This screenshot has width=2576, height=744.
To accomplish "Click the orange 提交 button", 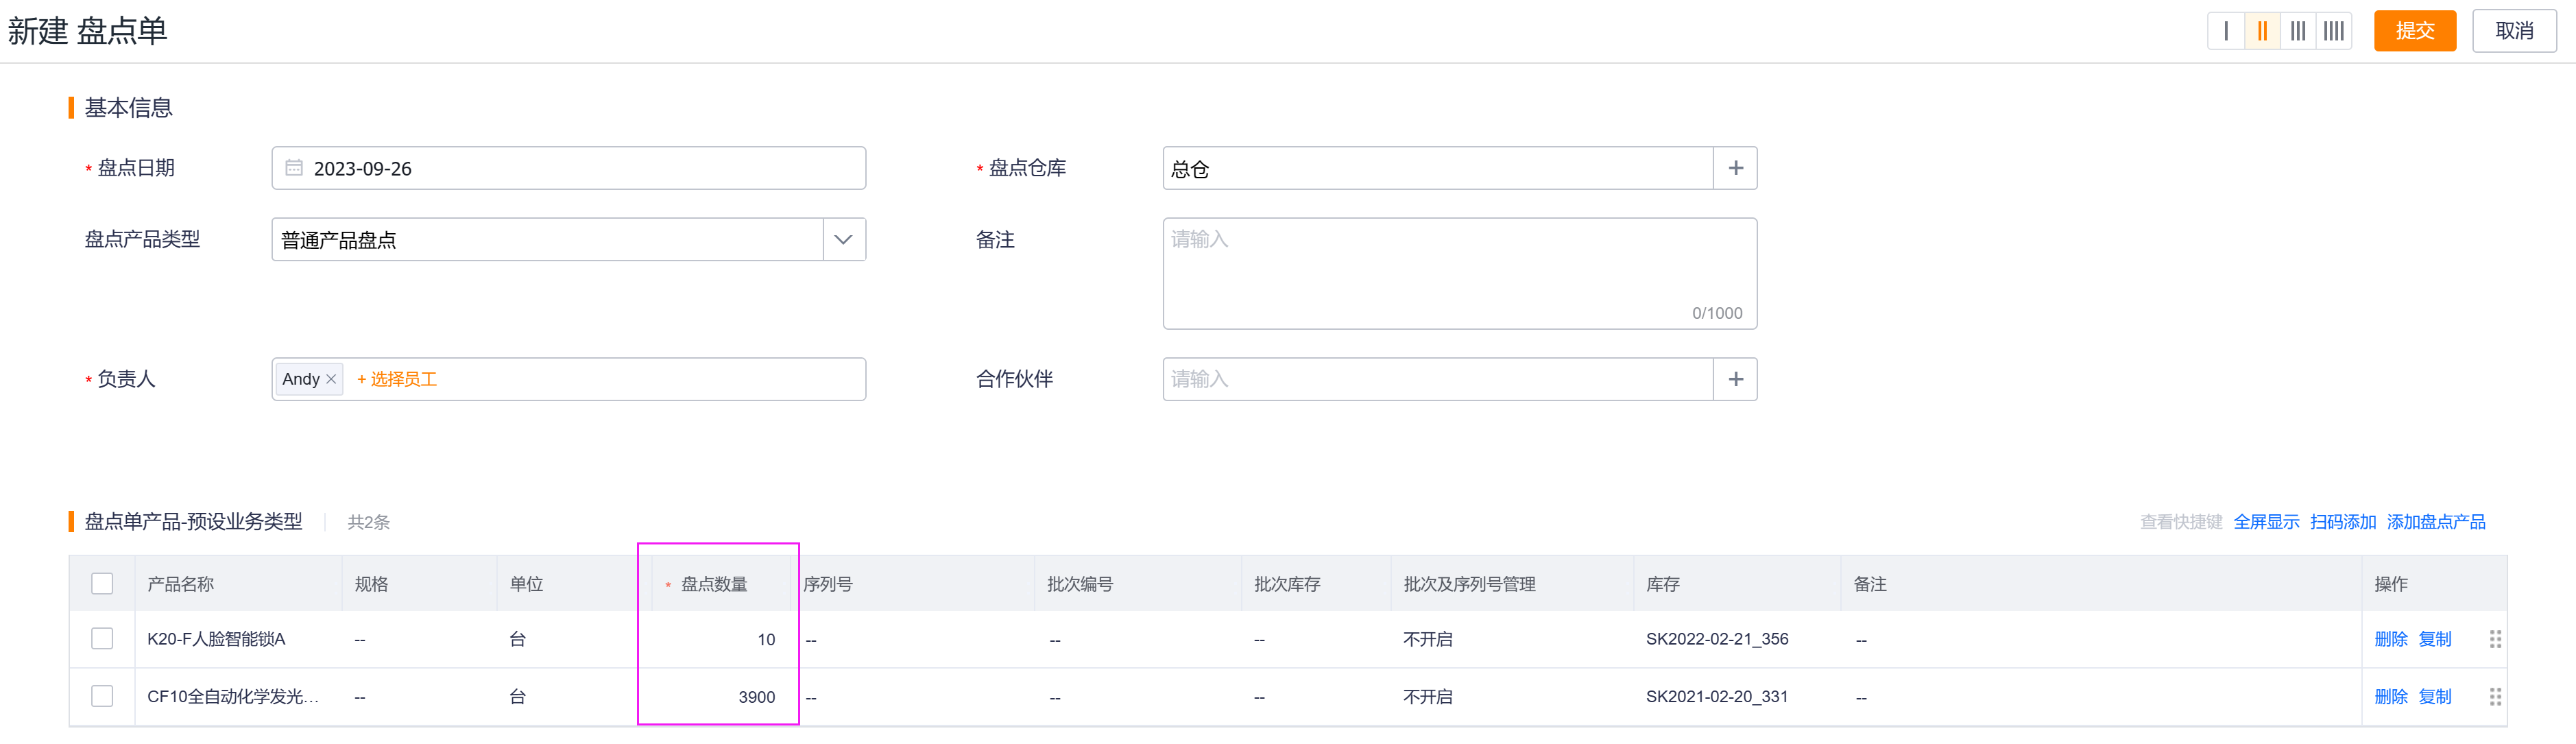I will [x=2414, y=31].
